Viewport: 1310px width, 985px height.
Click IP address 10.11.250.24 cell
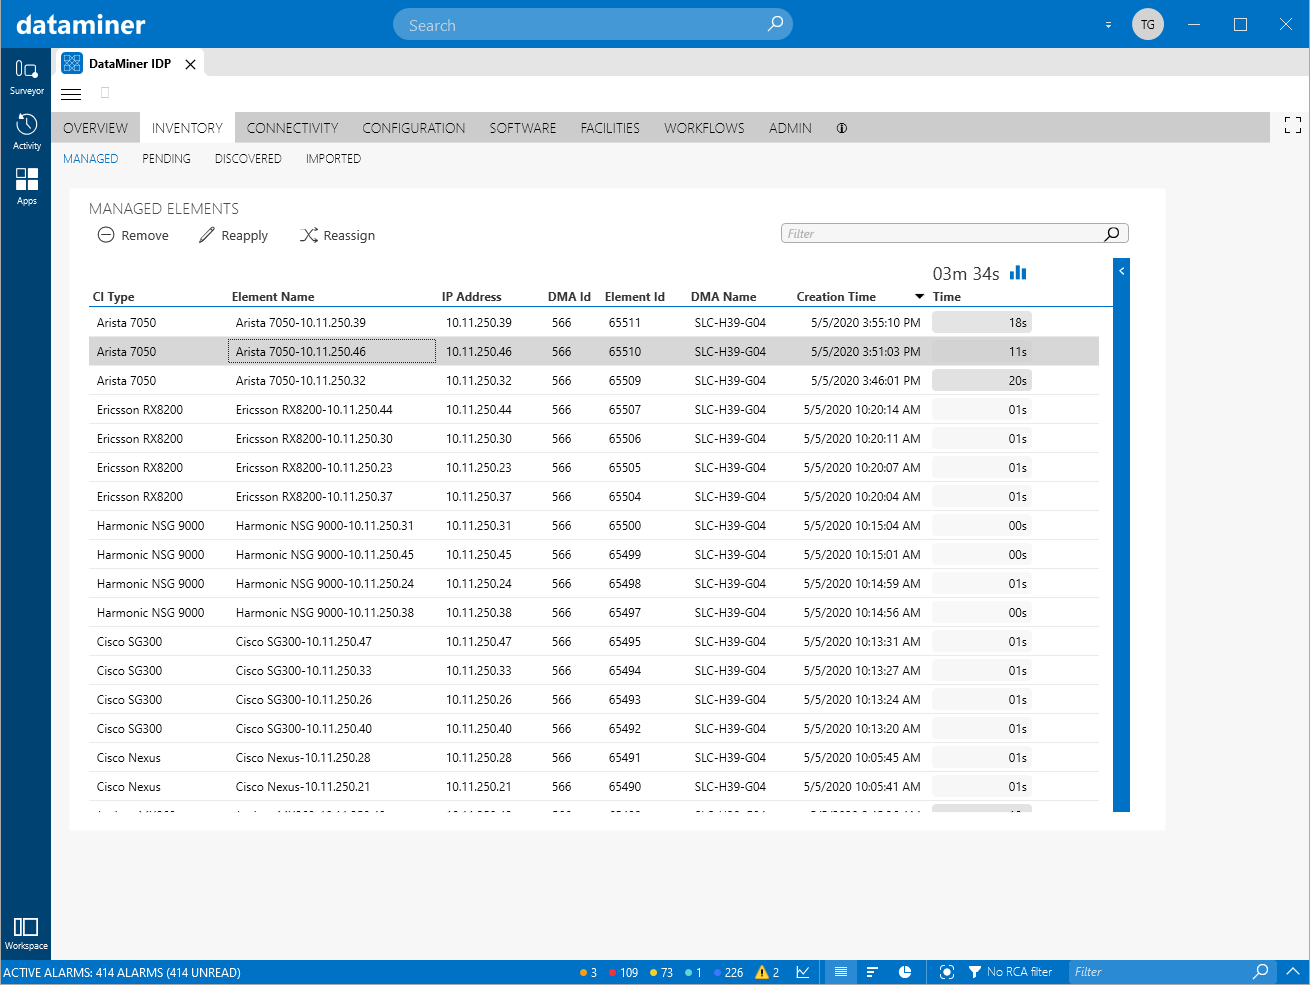(478, 584)
